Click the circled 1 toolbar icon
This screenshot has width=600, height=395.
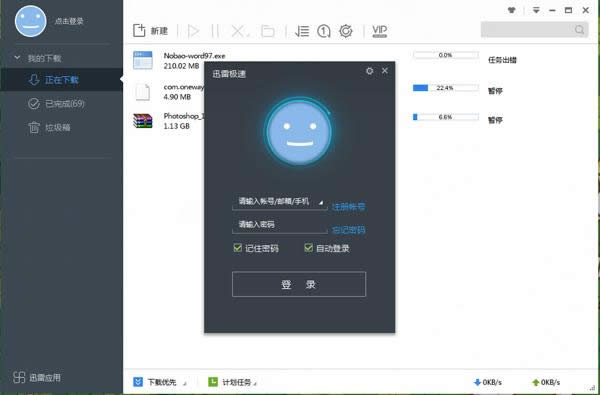pyautogui.click(x=324, y=31)
